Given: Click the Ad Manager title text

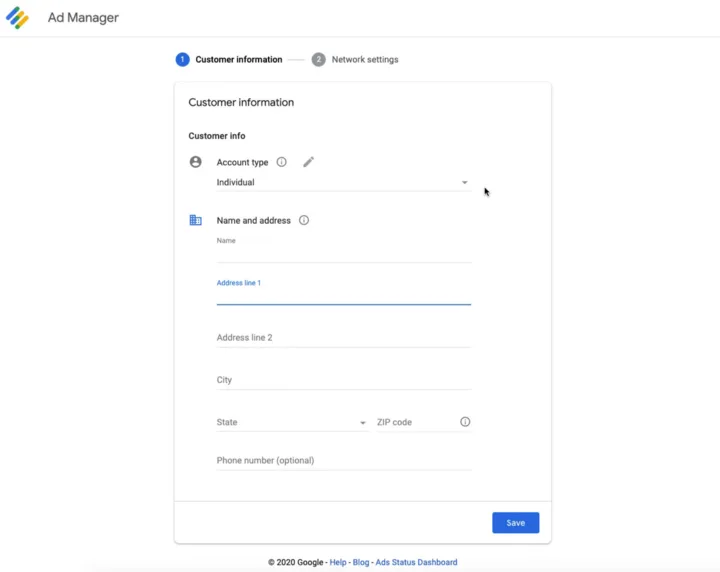Looking at the screenshot, I should click(83, 18).
